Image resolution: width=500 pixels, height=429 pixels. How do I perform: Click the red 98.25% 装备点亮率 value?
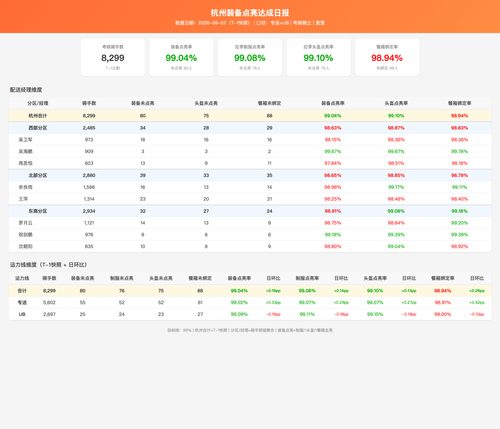pos(333,199)
